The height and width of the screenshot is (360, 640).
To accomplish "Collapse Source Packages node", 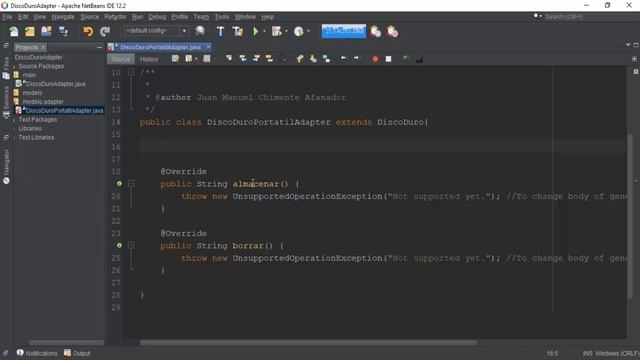I will point(14,66).
